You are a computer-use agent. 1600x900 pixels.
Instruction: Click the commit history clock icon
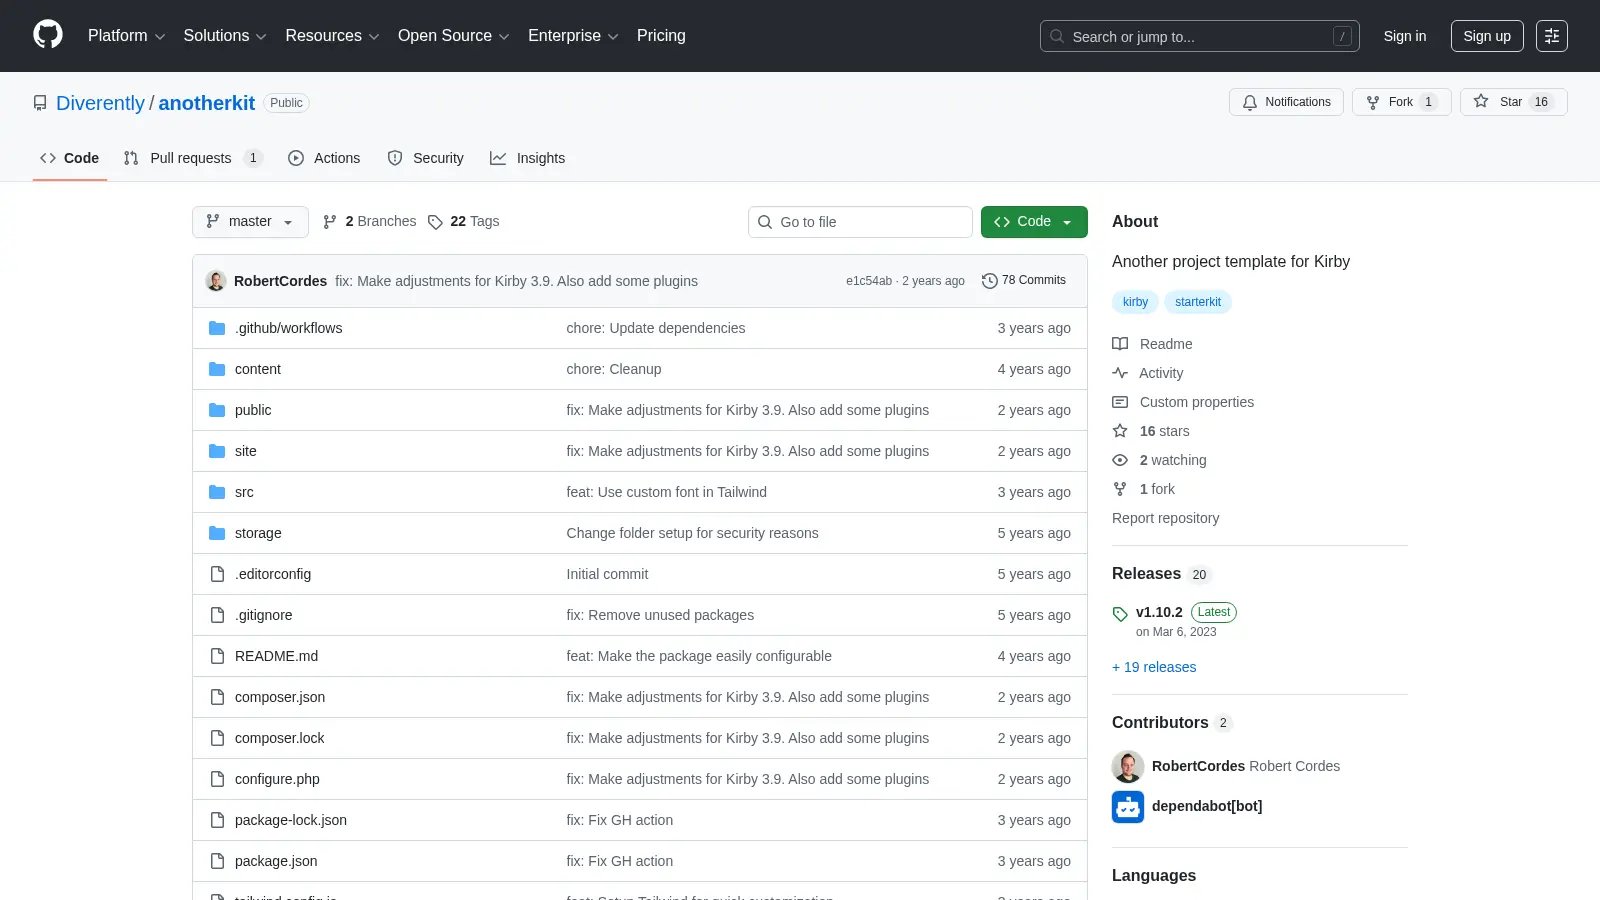(x=990, y=281)
